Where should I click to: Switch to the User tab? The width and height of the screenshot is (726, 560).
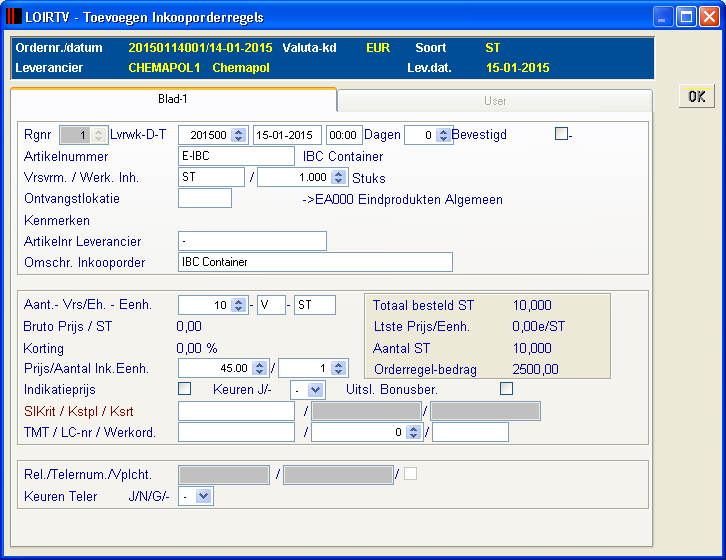[495, 101]
